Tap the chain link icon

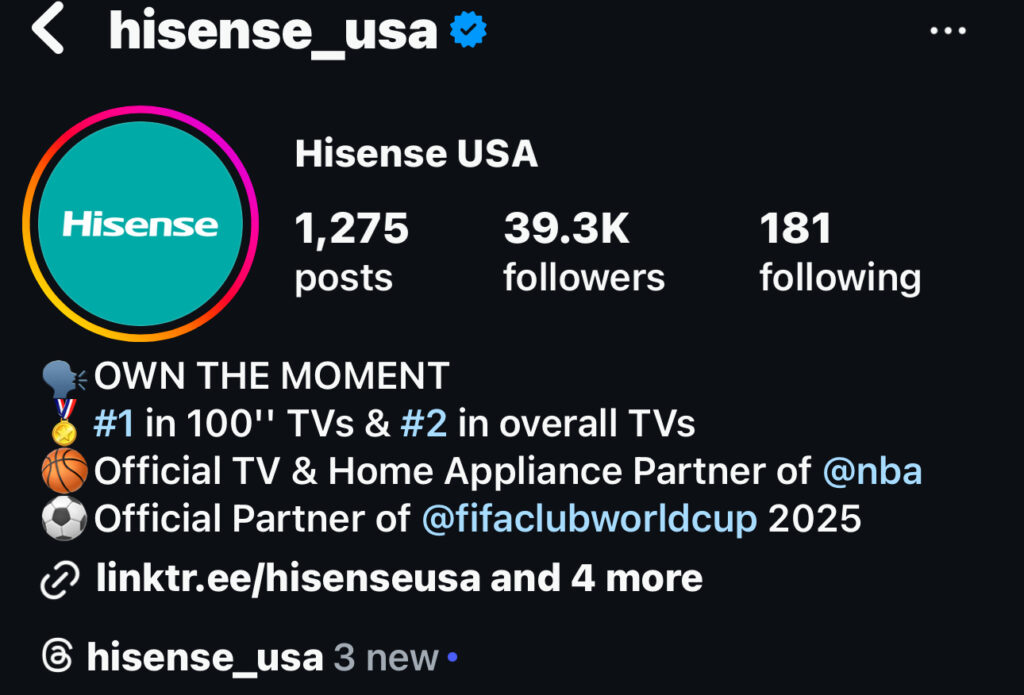(x=60, y=579)
